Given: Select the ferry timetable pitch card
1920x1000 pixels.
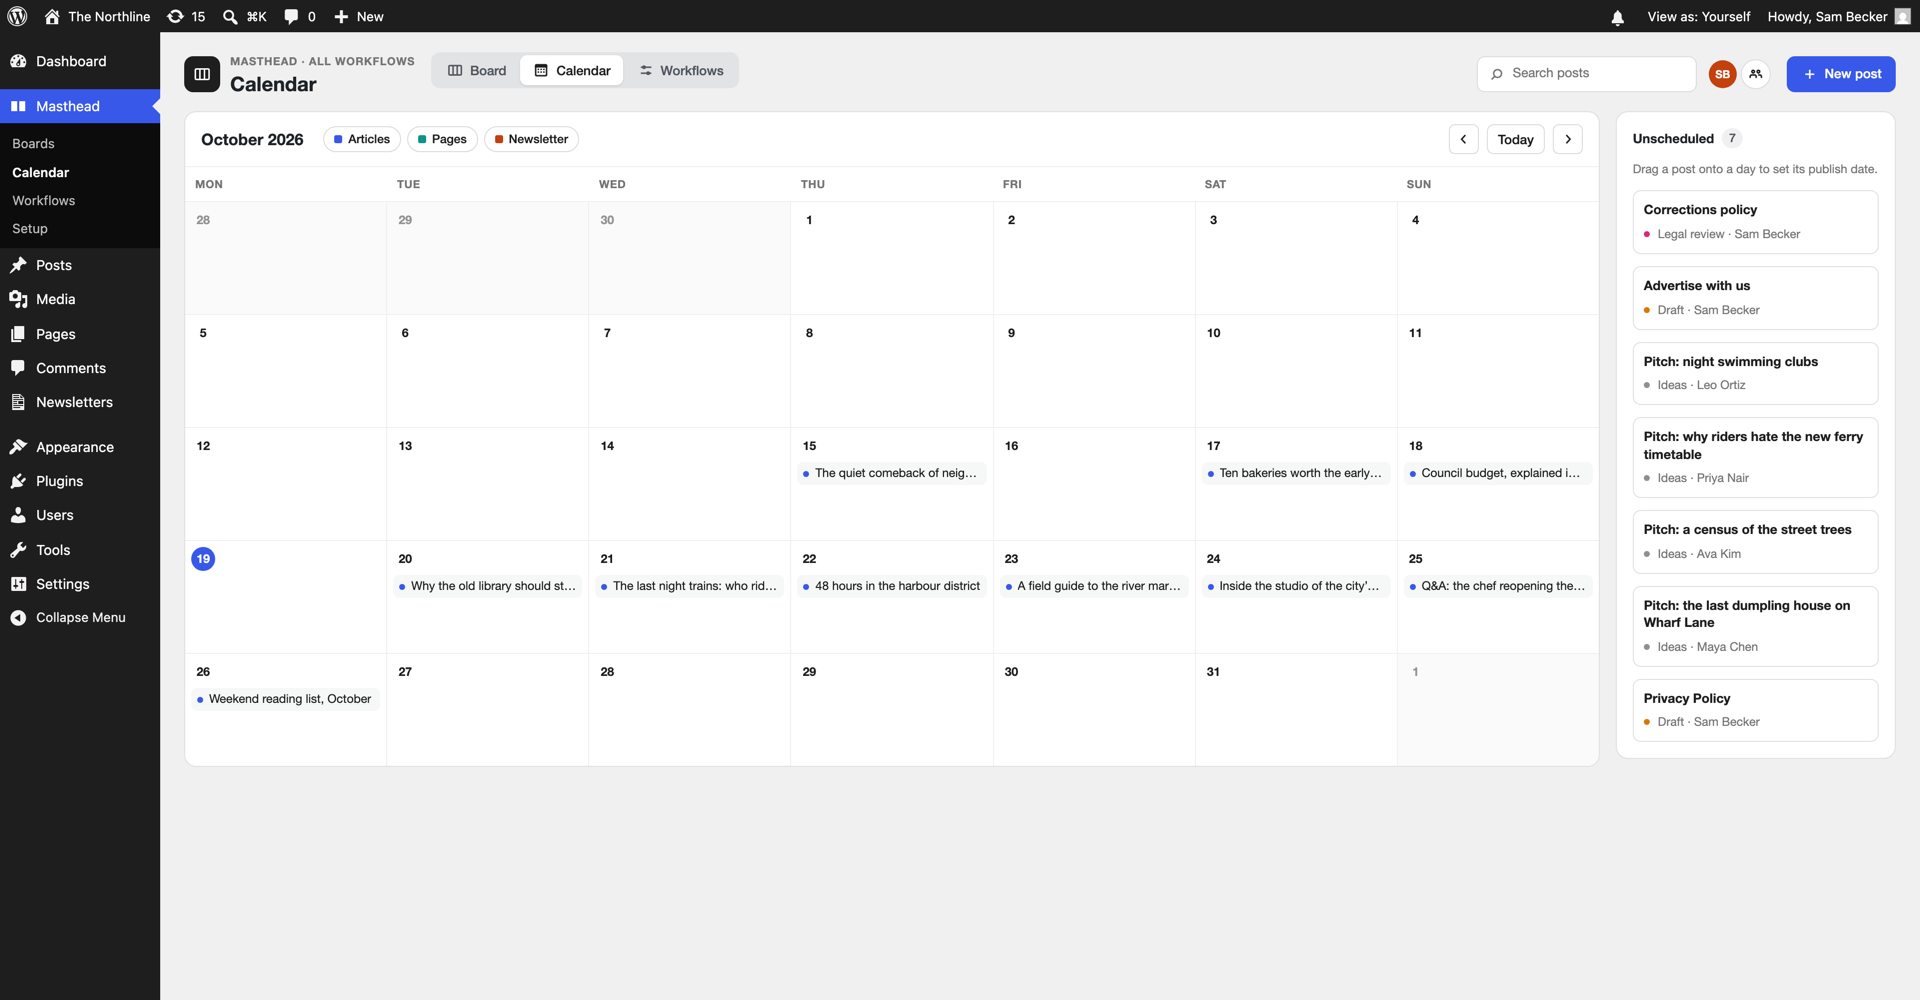Looking at the screenshot, I should [1755, 457].
